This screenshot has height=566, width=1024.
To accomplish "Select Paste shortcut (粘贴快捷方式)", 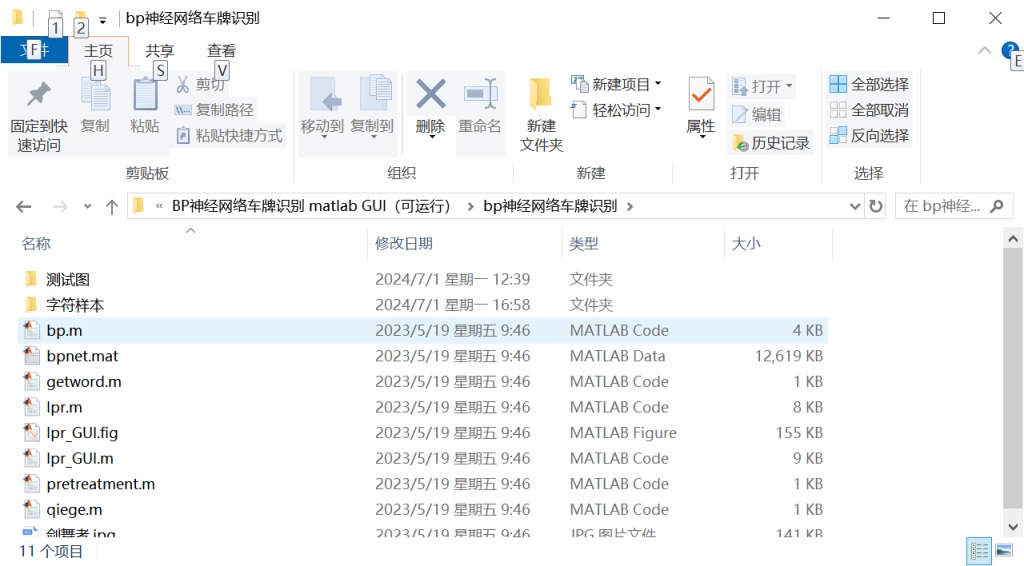I will (x=229, y=135).
